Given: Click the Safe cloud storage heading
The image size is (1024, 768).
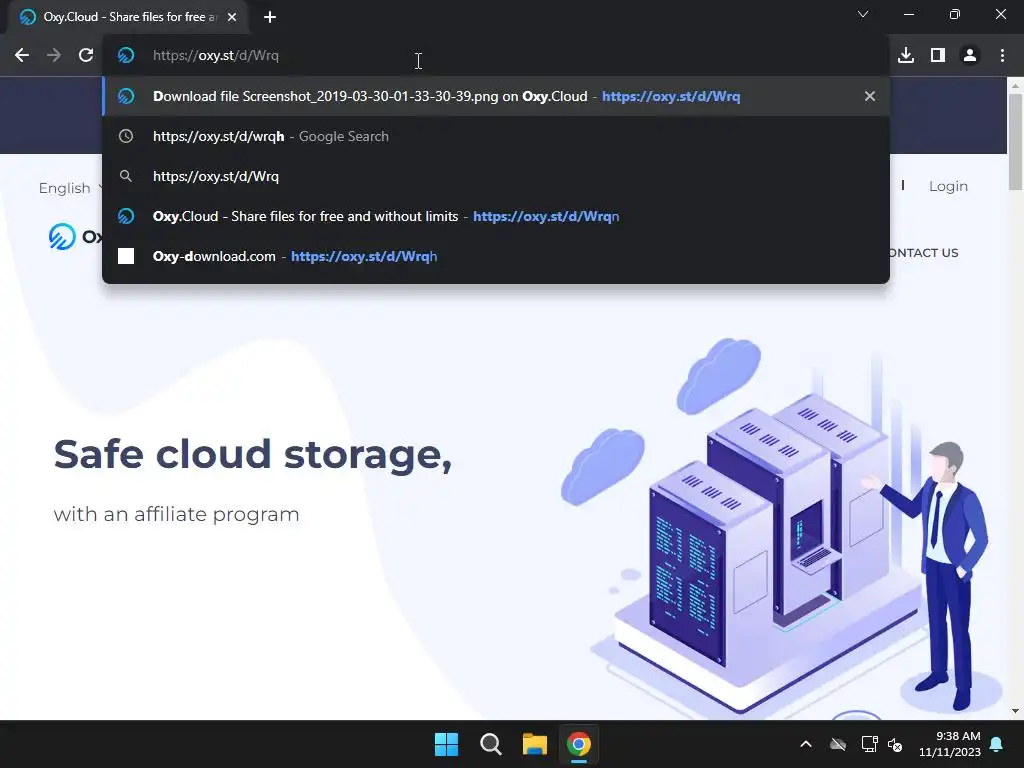Looking at the screenshot, I should pos(253,455).
